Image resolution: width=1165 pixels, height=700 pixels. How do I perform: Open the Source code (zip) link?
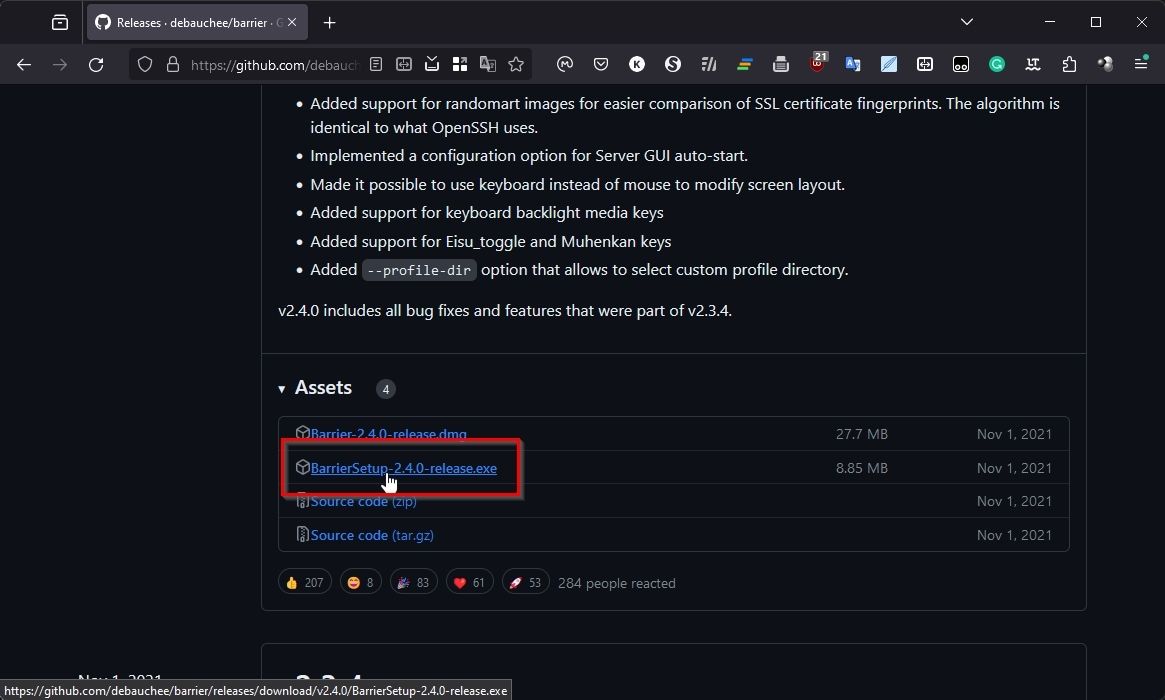350,500
